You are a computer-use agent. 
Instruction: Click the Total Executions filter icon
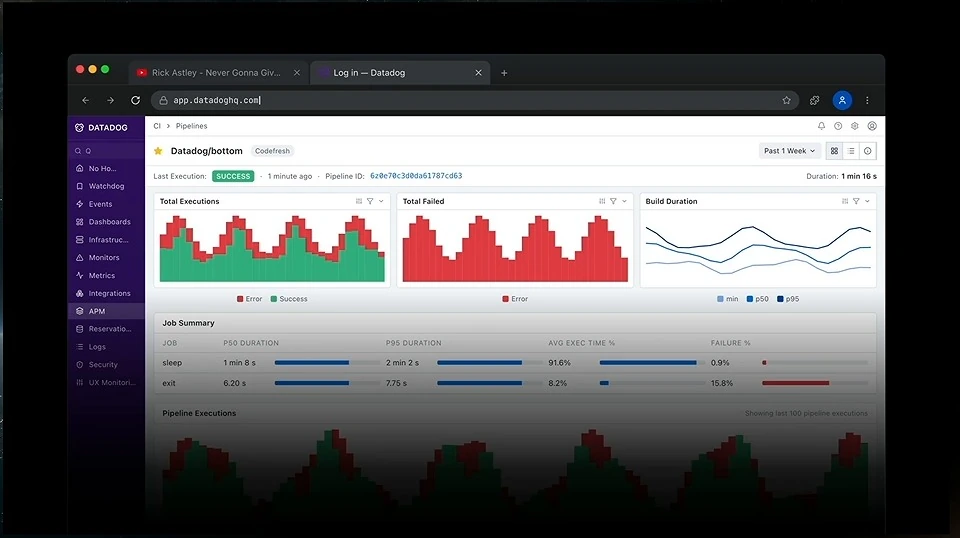[x=370, y=201]
